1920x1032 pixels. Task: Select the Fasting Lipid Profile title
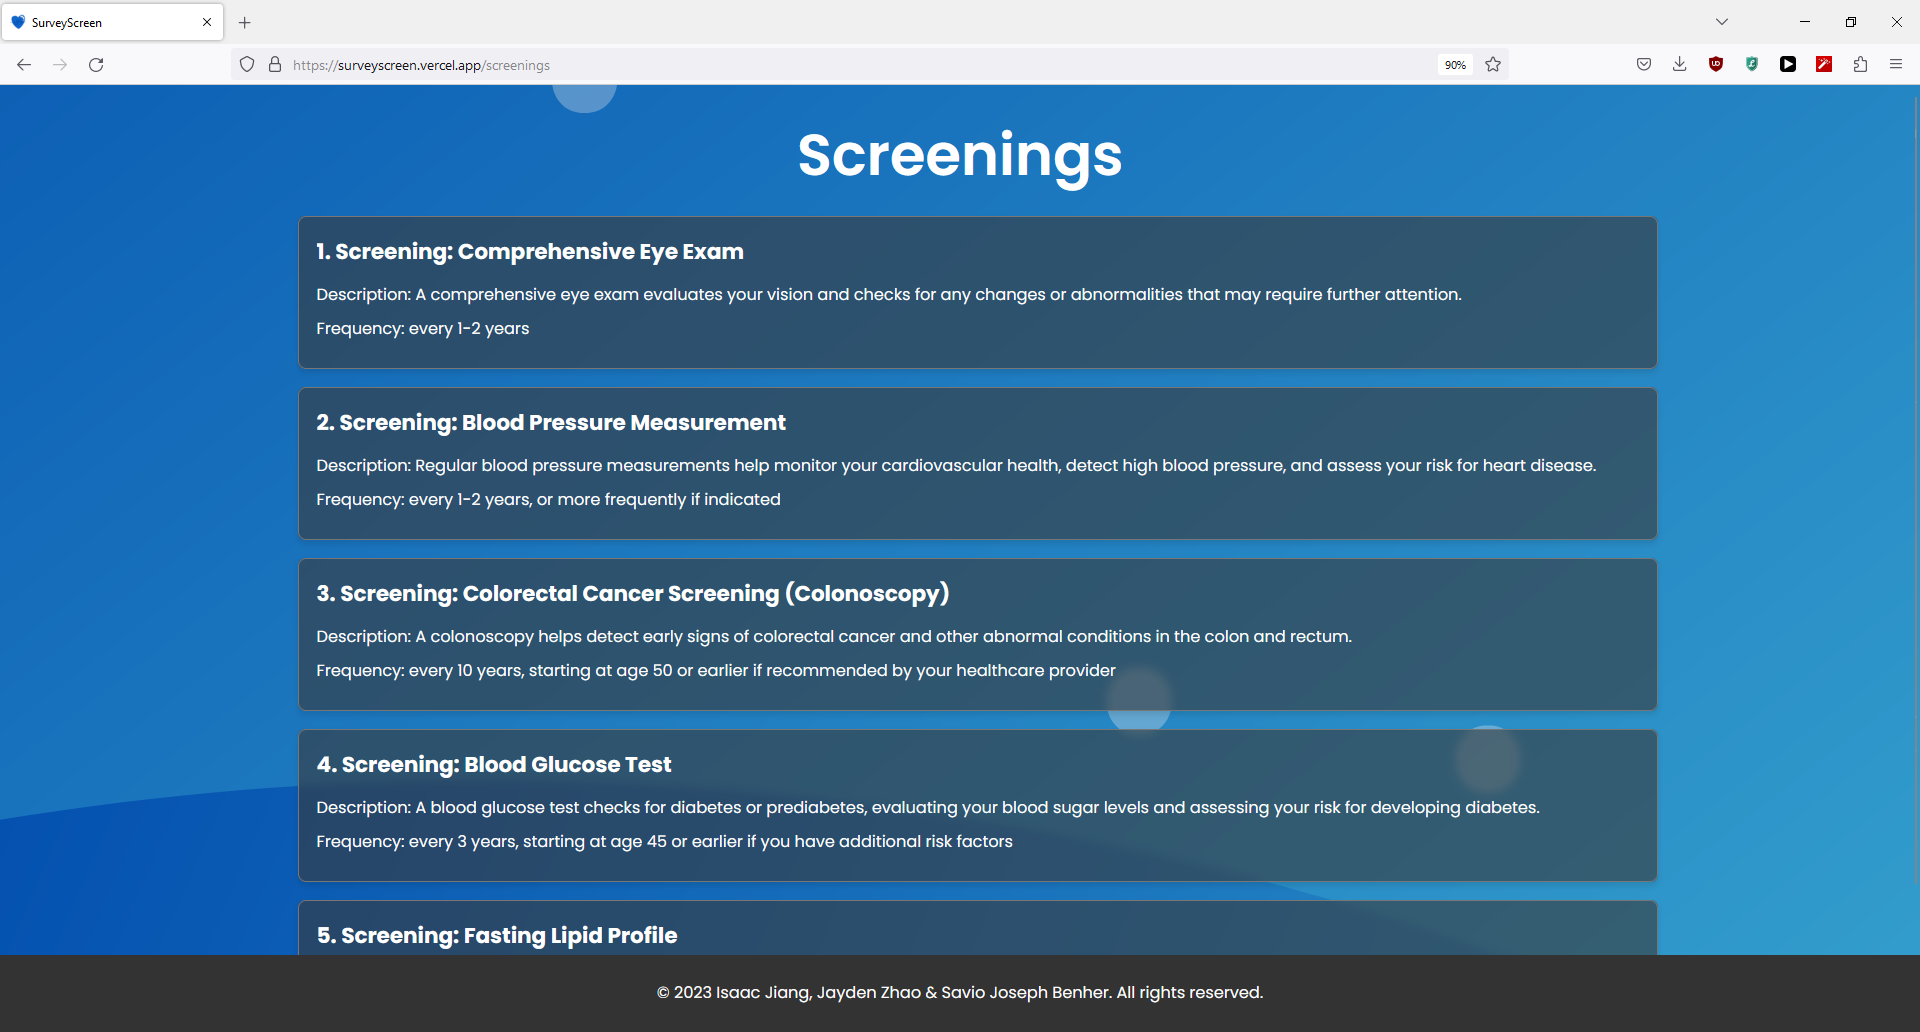(x=497, y=936)
